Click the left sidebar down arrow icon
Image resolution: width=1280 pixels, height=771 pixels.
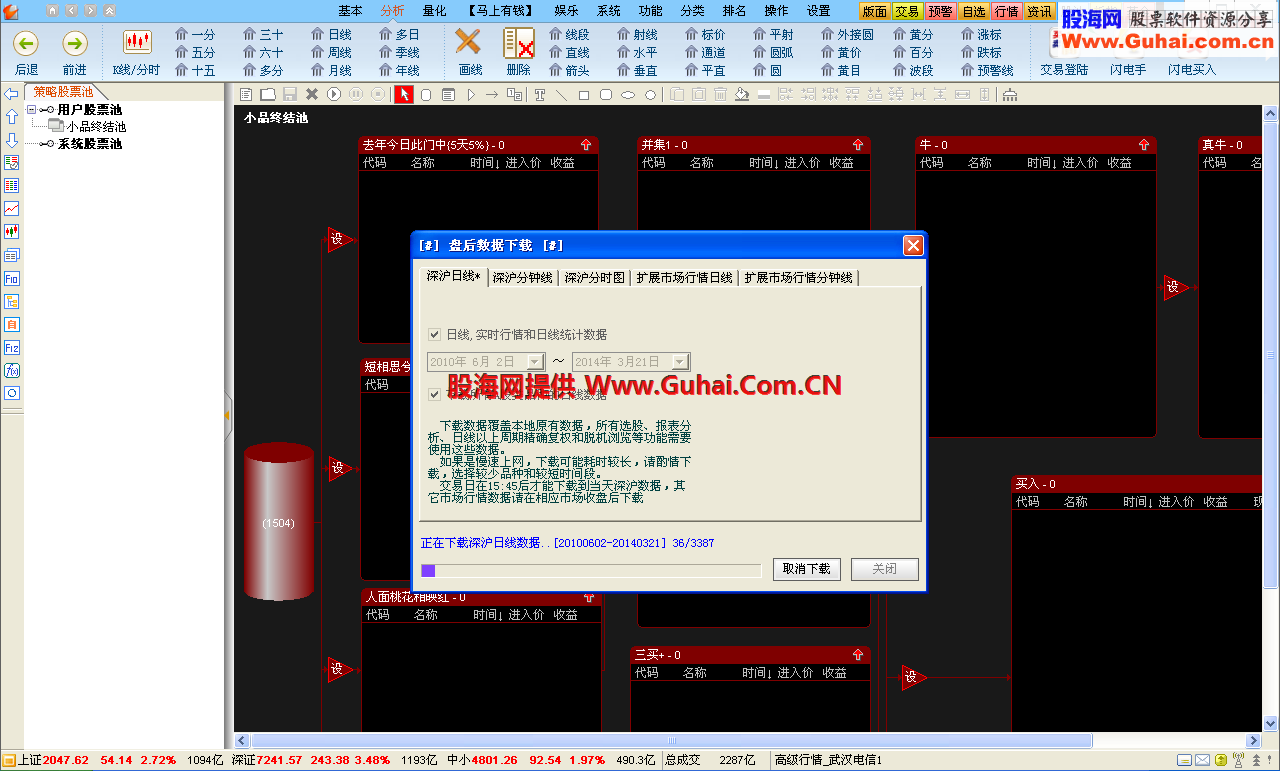coord(12,140)
